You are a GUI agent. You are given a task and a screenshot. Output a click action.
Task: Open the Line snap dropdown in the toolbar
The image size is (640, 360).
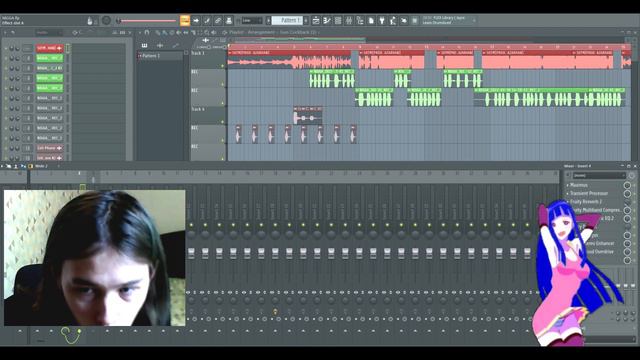click(252, 20)
